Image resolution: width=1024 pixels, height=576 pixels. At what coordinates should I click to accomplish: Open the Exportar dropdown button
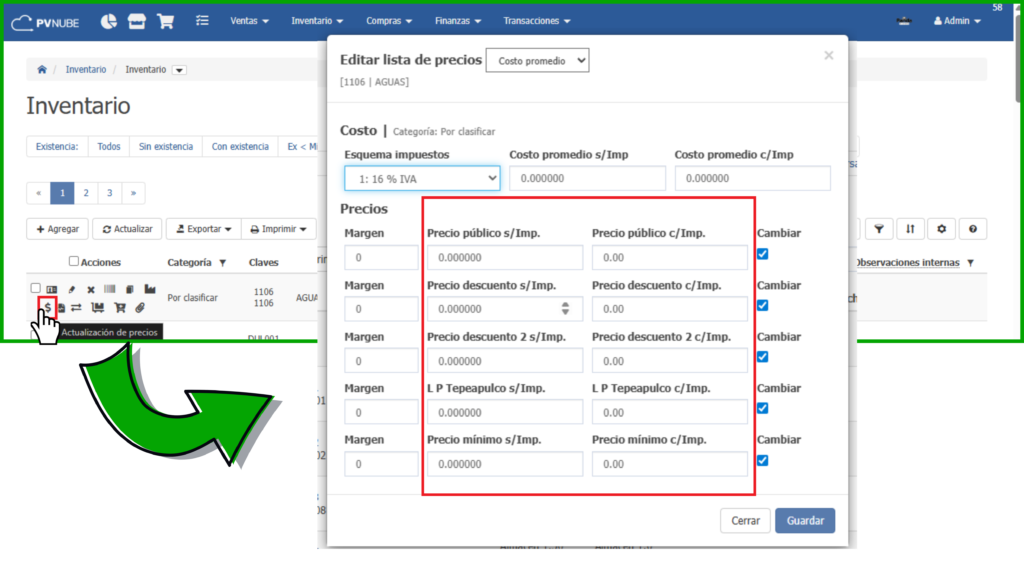[x=203, y=229]
